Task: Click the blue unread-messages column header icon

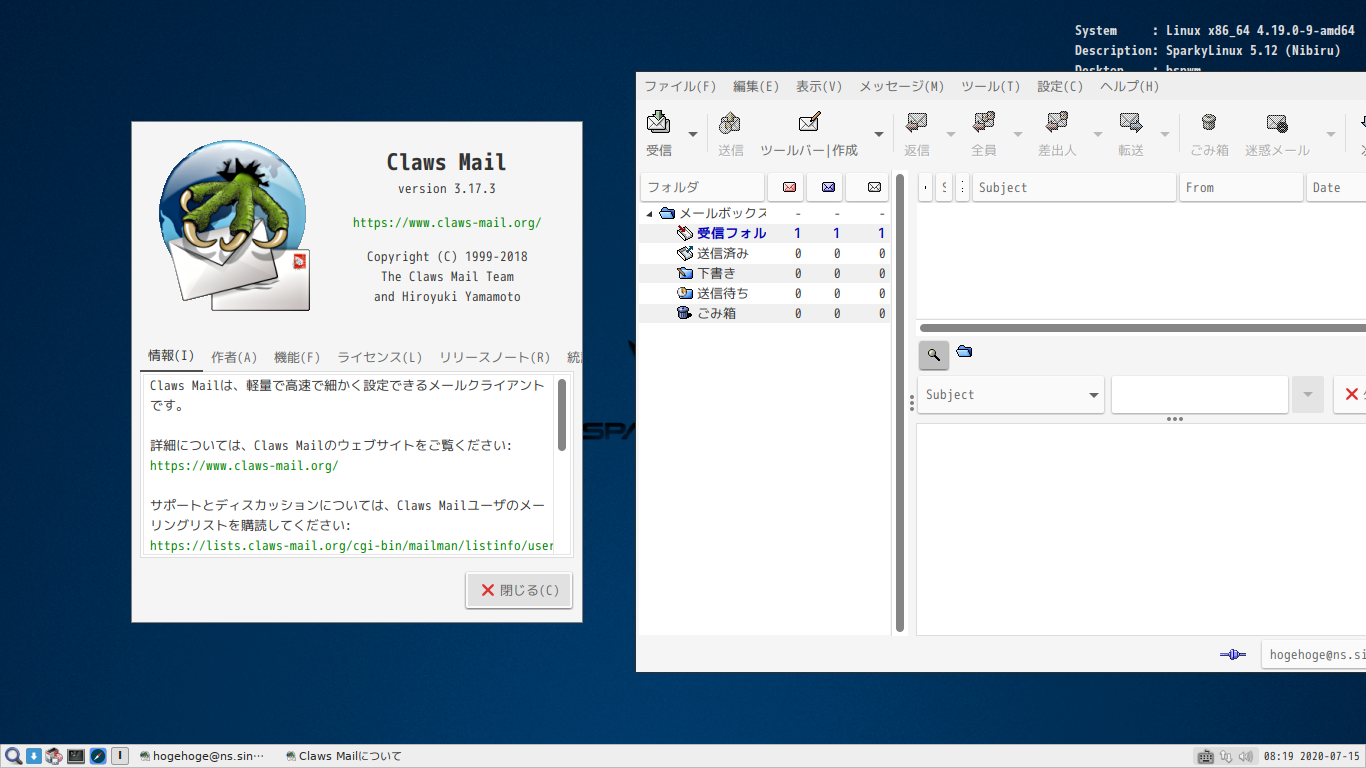Action: coord(828,187)
